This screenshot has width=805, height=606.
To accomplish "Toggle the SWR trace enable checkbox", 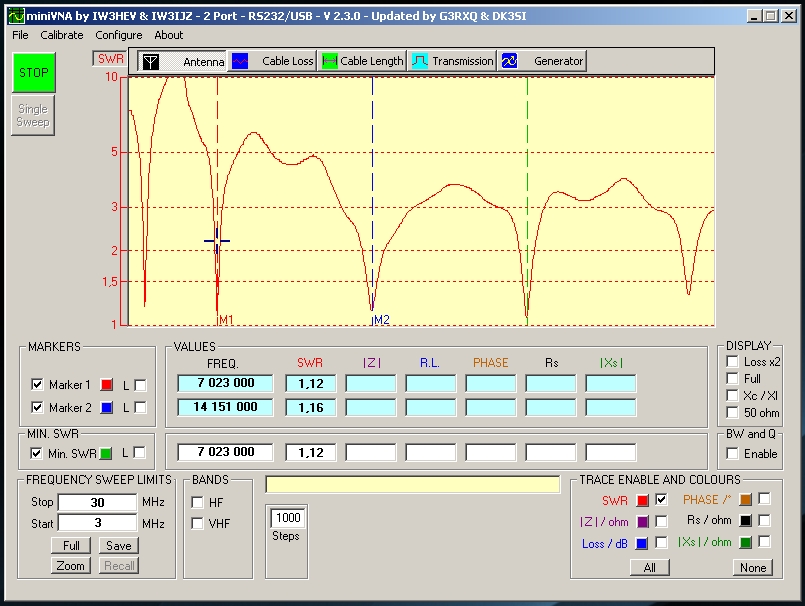I will pyautogui.click(x=661, y=499).
